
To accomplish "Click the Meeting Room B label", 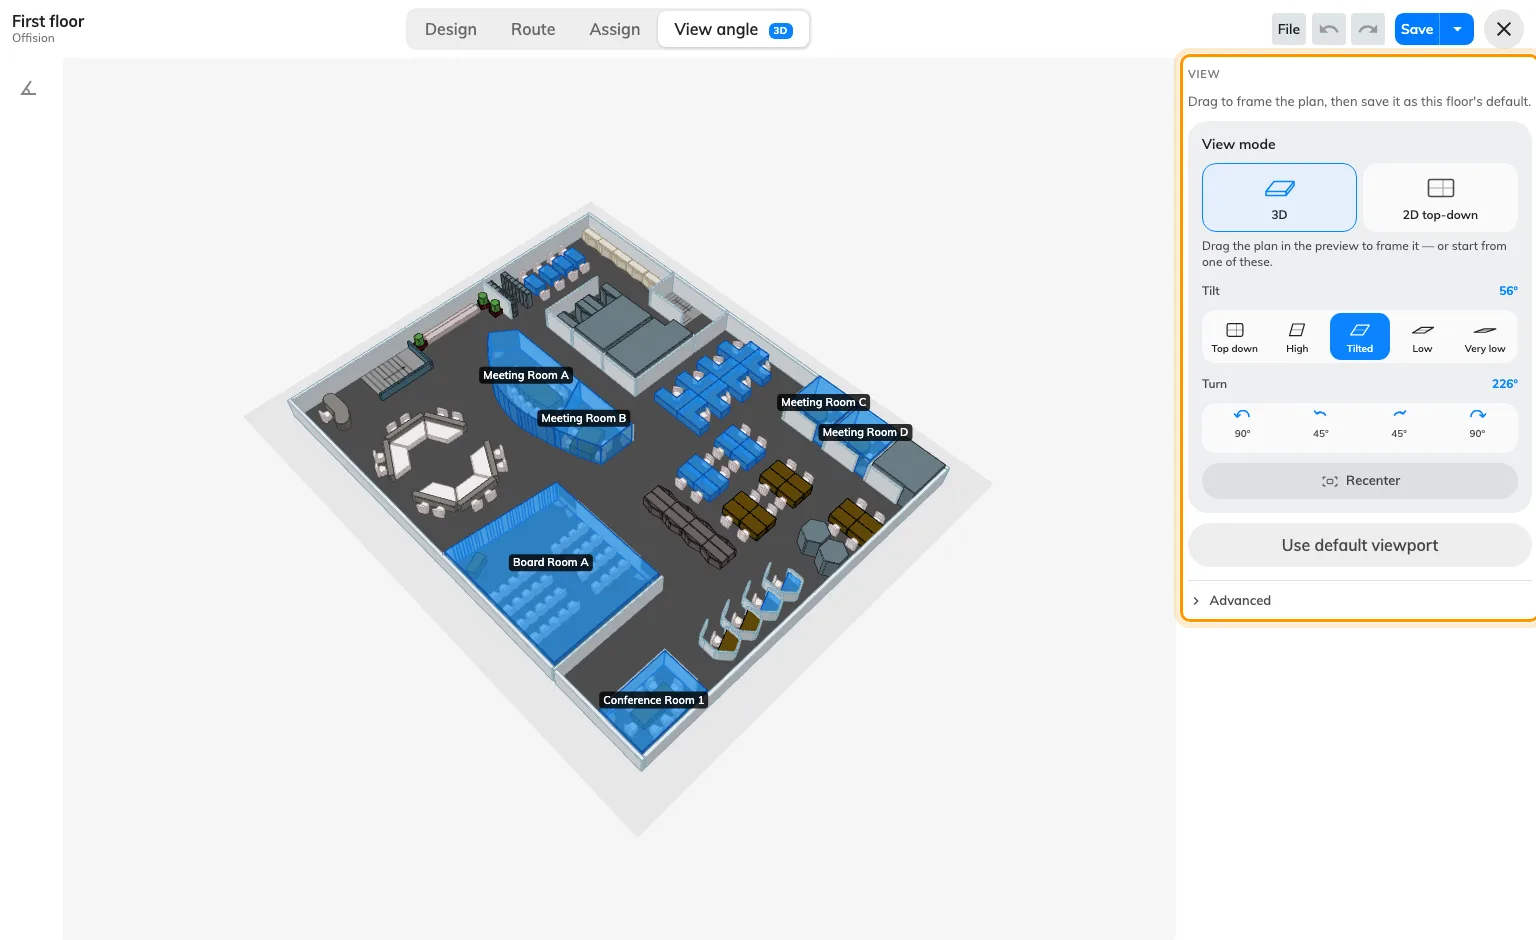I will (584, 419).
